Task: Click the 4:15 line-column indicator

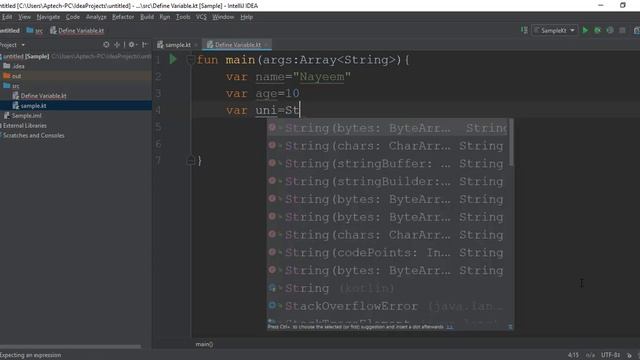Action: [573, 355]
